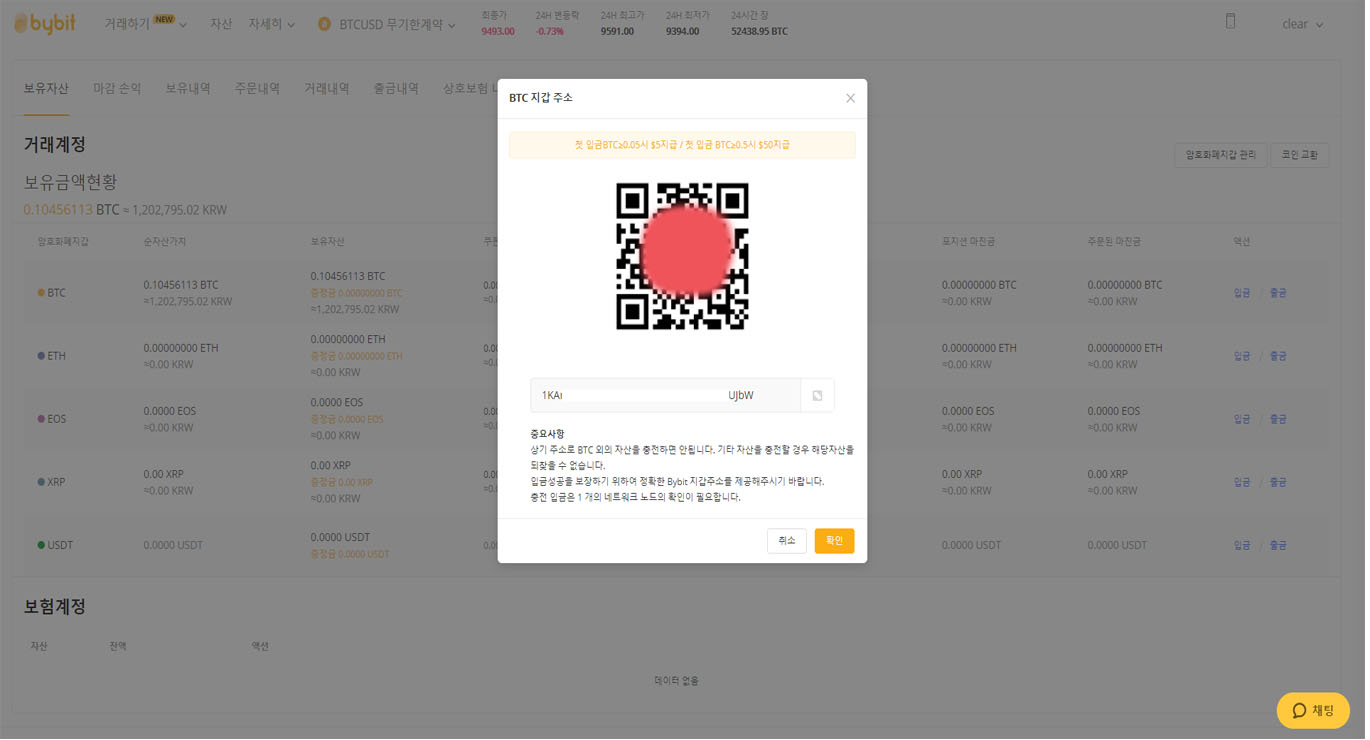Switch to the 보유내역 tab
1370x740 pixels.
point(188,88)
